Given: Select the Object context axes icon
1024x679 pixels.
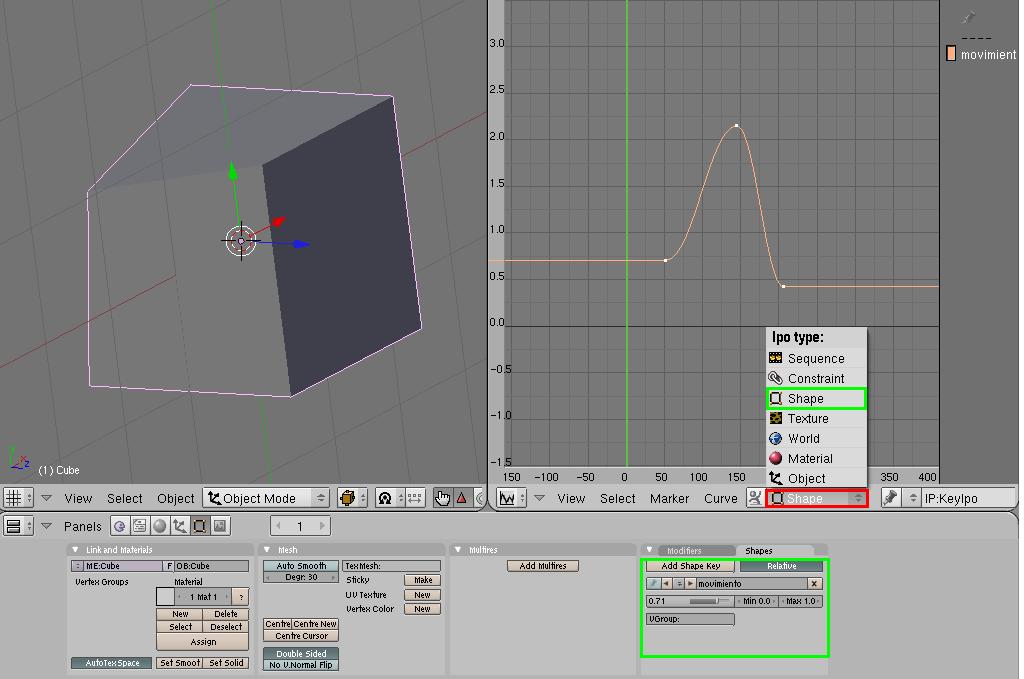Looking at the screenshot, I should 180,526.
